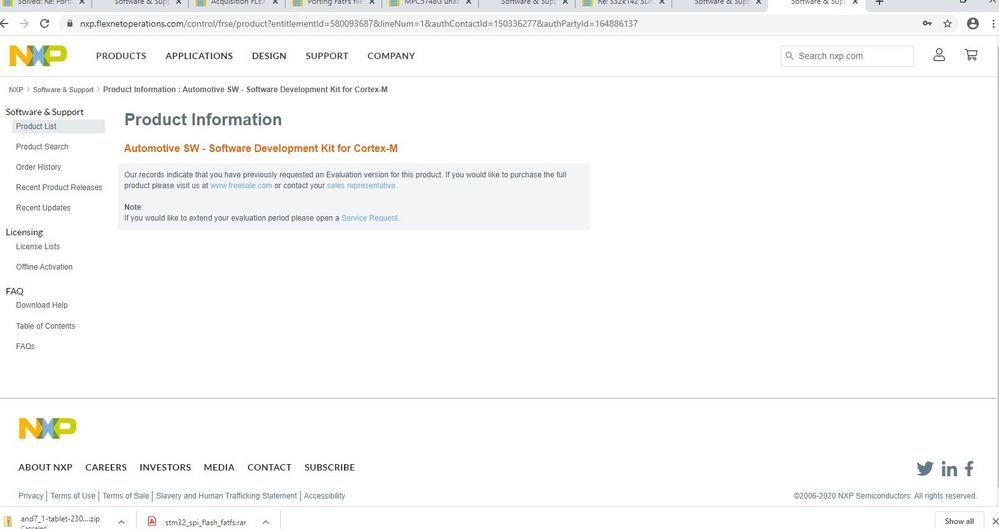Click the search magnifier icon
Screen dimensions: 999x529
click(x=789, y=56)
